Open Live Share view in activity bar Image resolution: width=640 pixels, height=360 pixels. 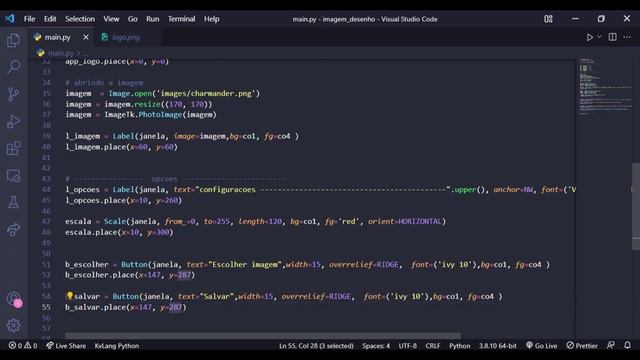click(13, 229)
